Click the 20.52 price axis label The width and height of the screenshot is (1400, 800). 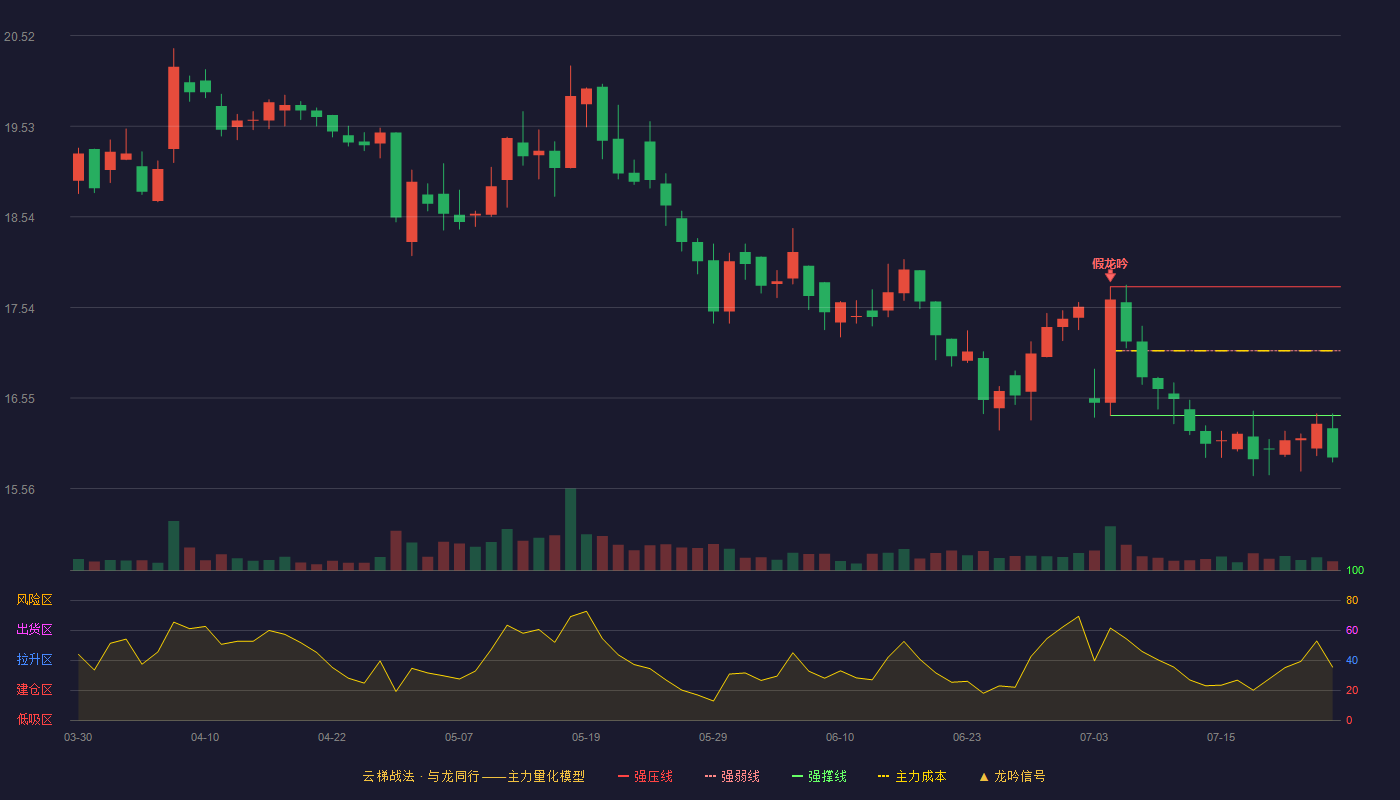[x=19, y=37]
